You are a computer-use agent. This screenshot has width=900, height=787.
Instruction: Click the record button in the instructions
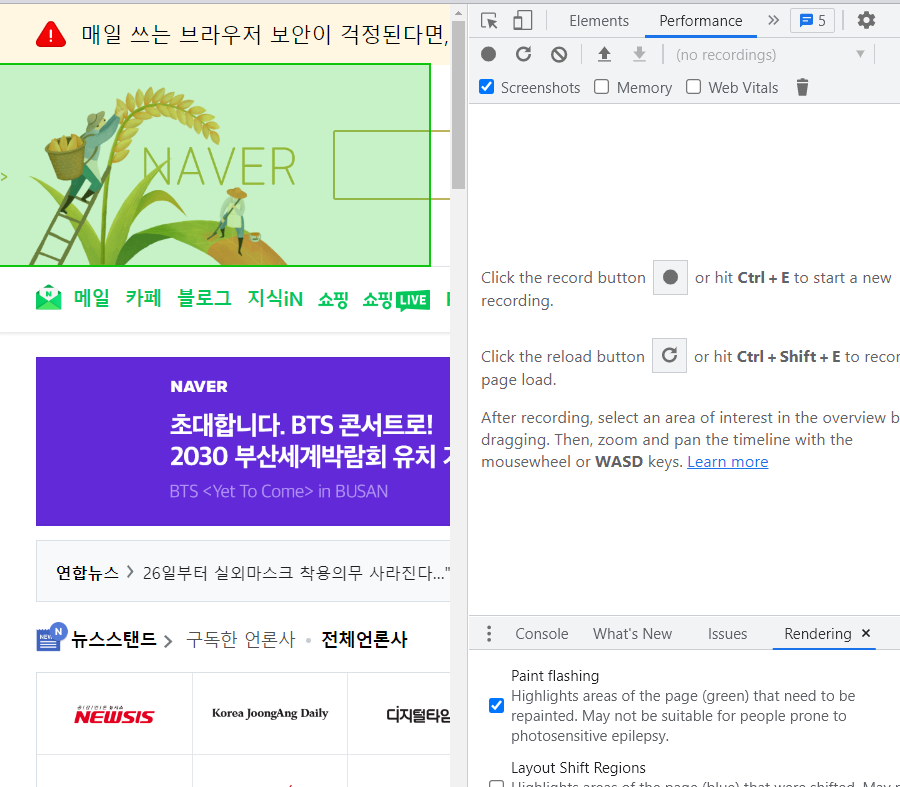(x=670, y=277)
